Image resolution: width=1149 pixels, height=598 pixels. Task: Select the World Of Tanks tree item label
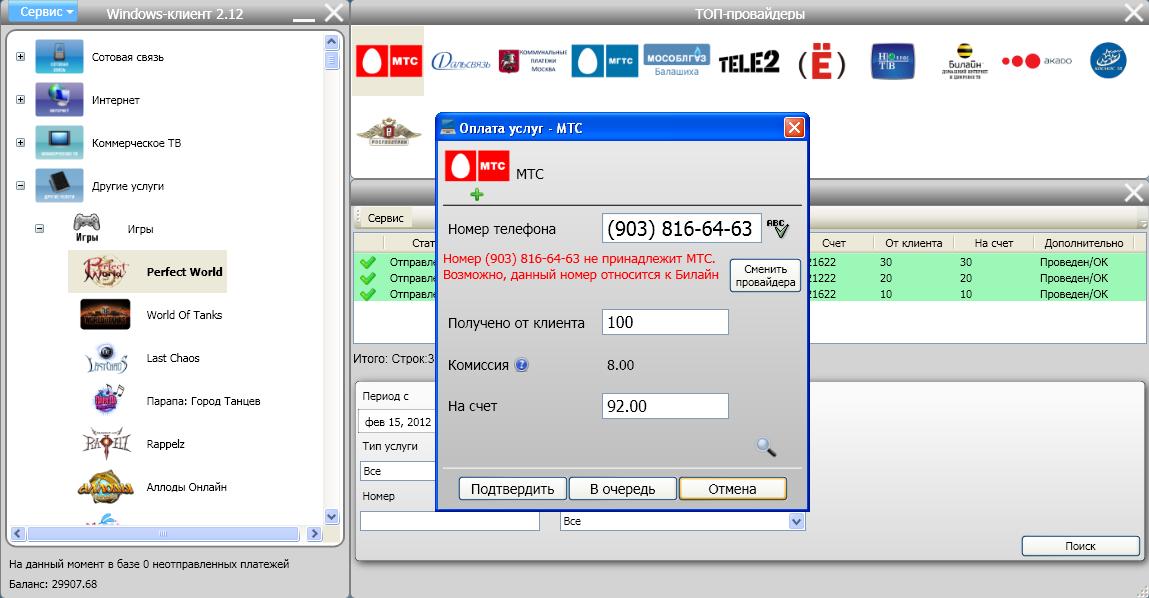point(184,314)
